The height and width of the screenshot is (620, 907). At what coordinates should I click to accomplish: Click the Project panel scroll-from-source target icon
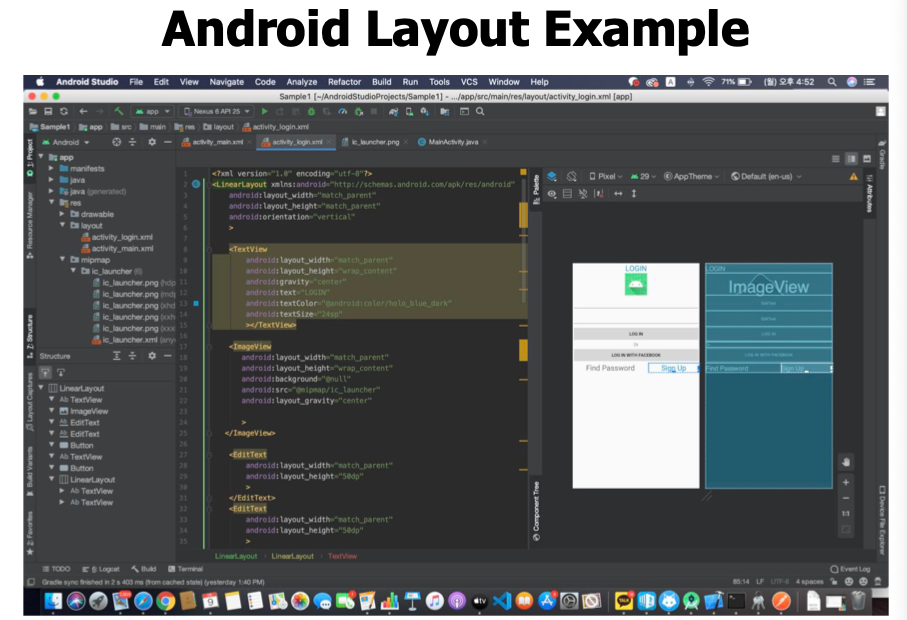(x=116, y=142)
